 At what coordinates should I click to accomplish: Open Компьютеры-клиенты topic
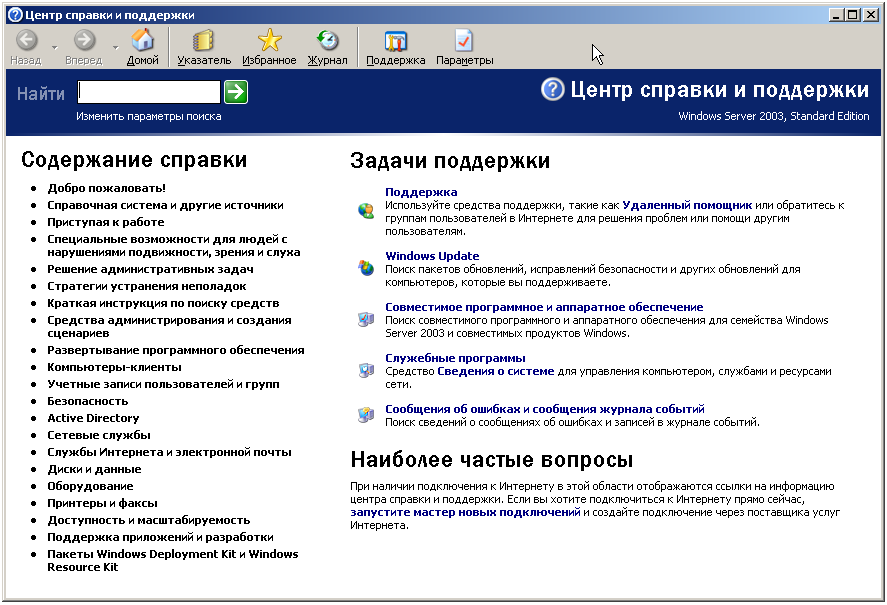(x=114, y=367)
